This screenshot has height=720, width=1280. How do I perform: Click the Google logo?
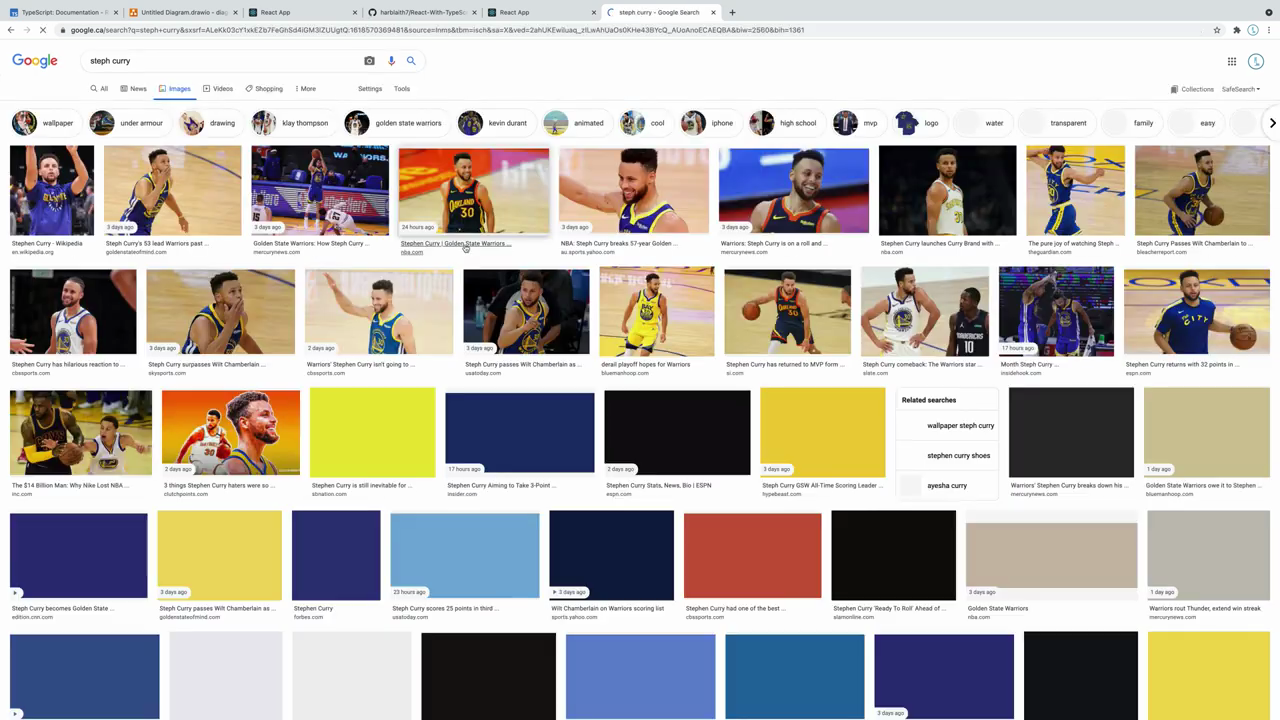tap(35, 61)
